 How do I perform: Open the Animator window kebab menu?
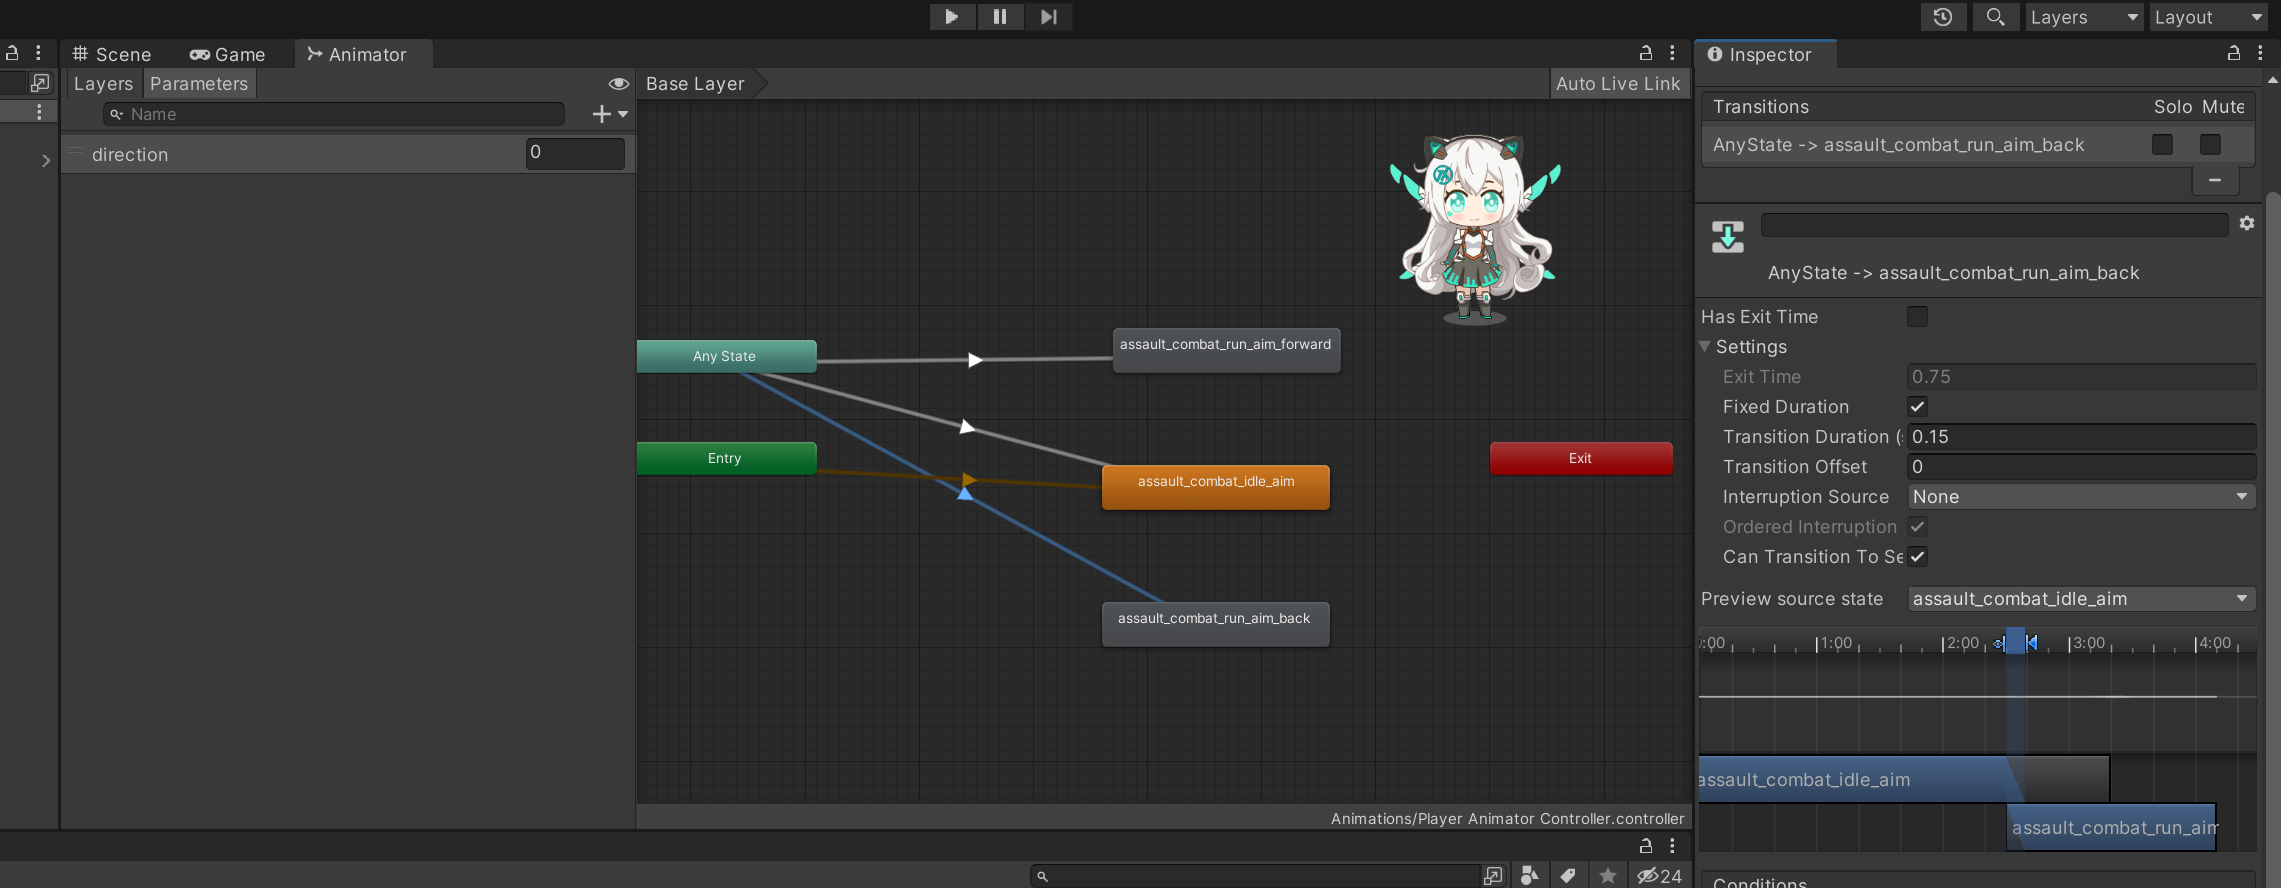(x=1672, y=53)
